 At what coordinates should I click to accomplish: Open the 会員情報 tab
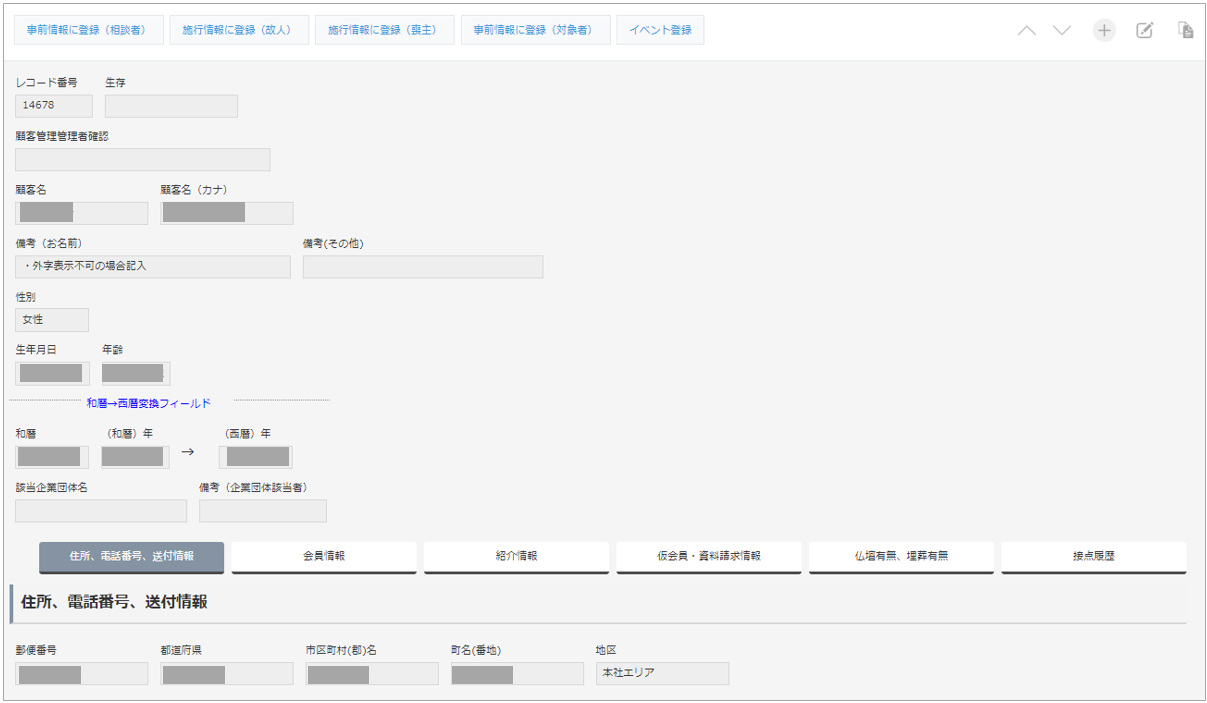point(324,556)
